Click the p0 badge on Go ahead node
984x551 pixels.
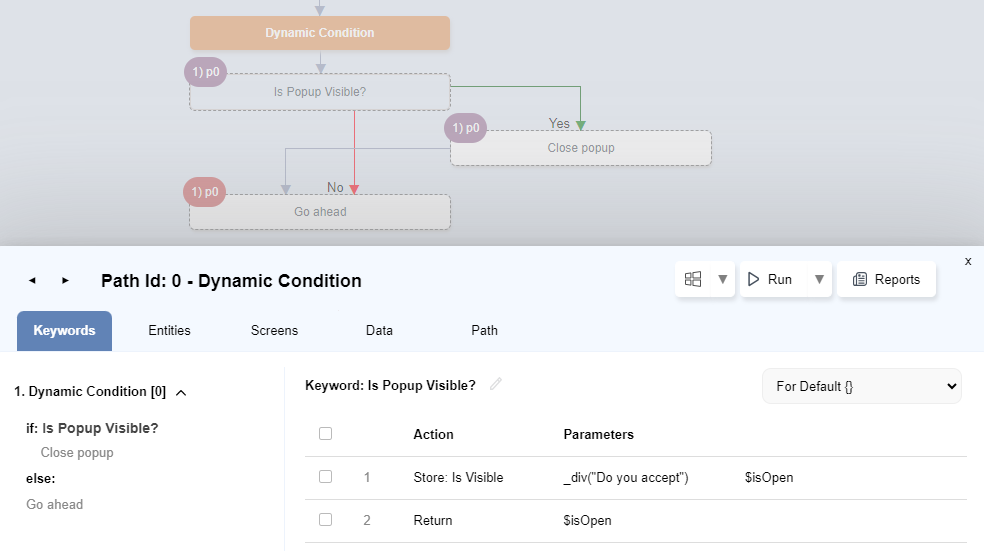[x=204, y=192]
